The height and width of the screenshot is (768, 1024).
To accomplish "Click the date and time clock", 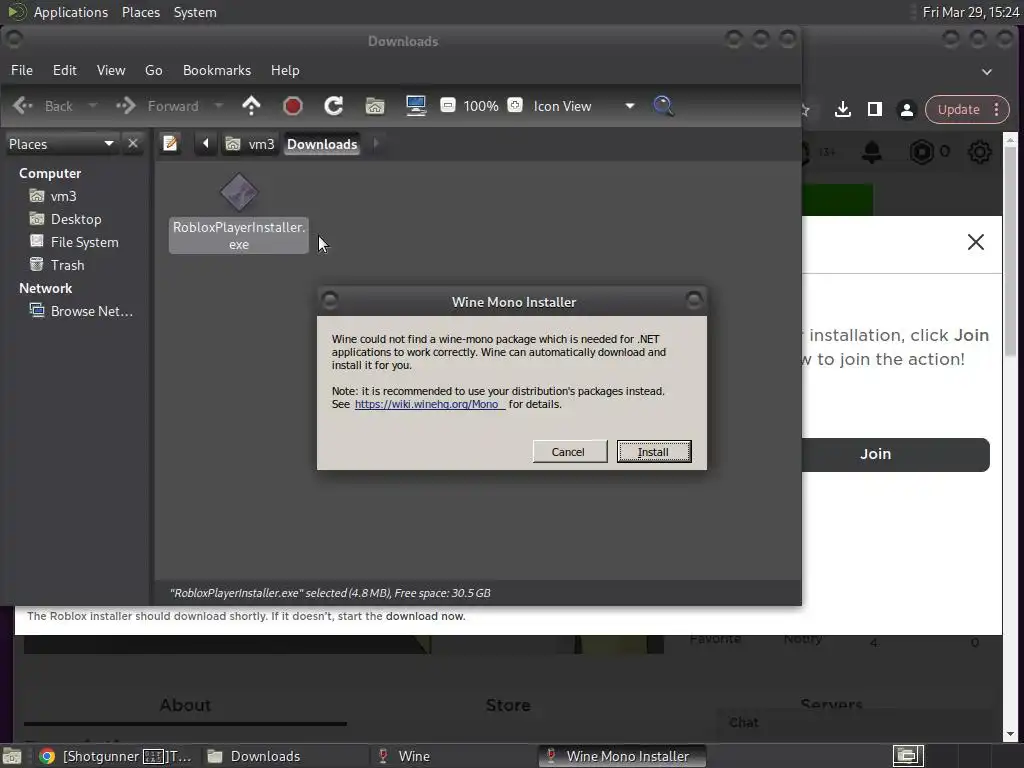I will (970, 12).
